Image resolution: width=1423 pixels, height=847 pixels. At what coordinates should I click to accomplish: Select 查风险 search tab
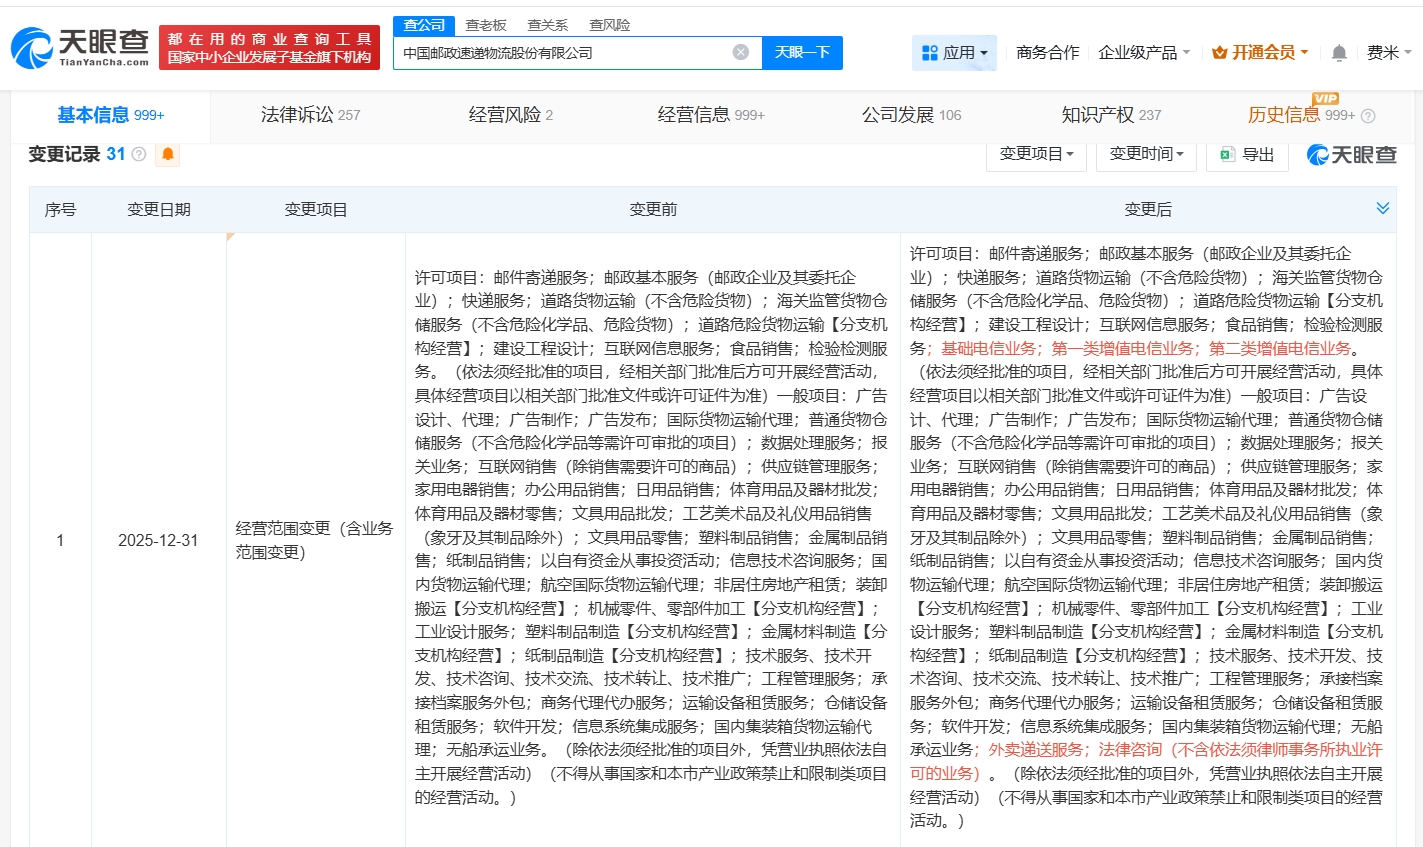(609, 25)
